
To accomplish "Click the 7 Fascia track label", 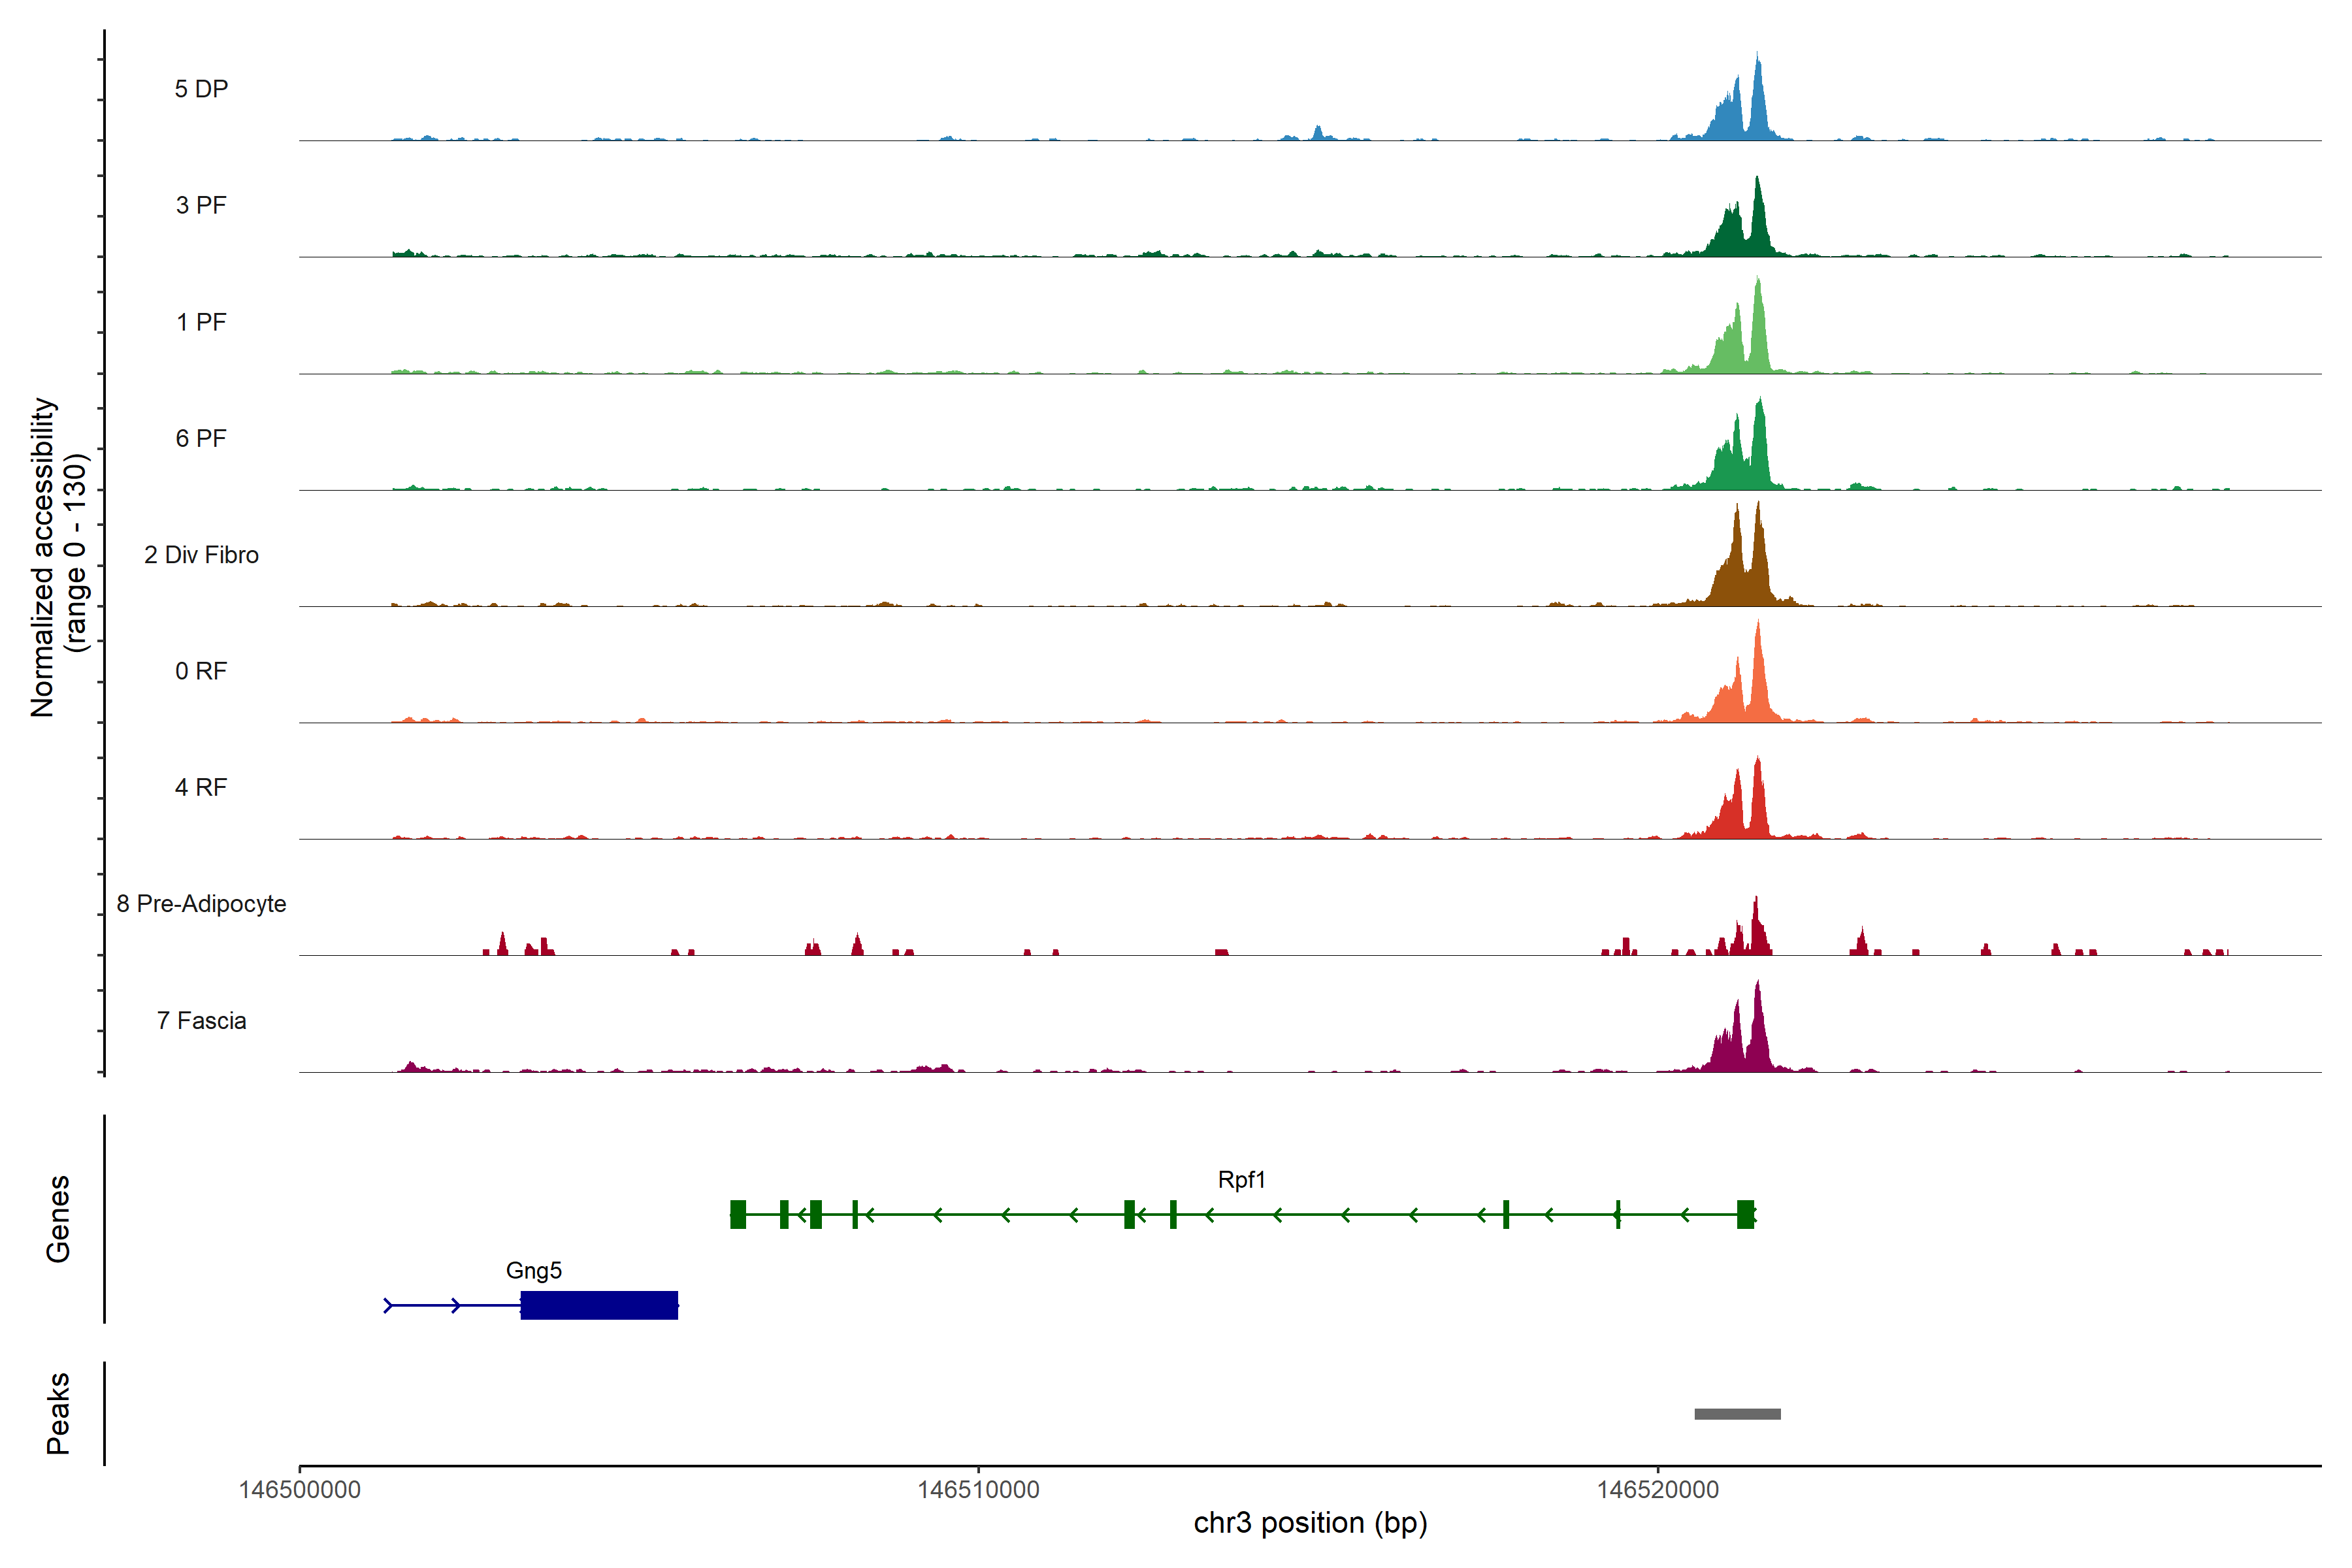I will tap(201, 1020).
